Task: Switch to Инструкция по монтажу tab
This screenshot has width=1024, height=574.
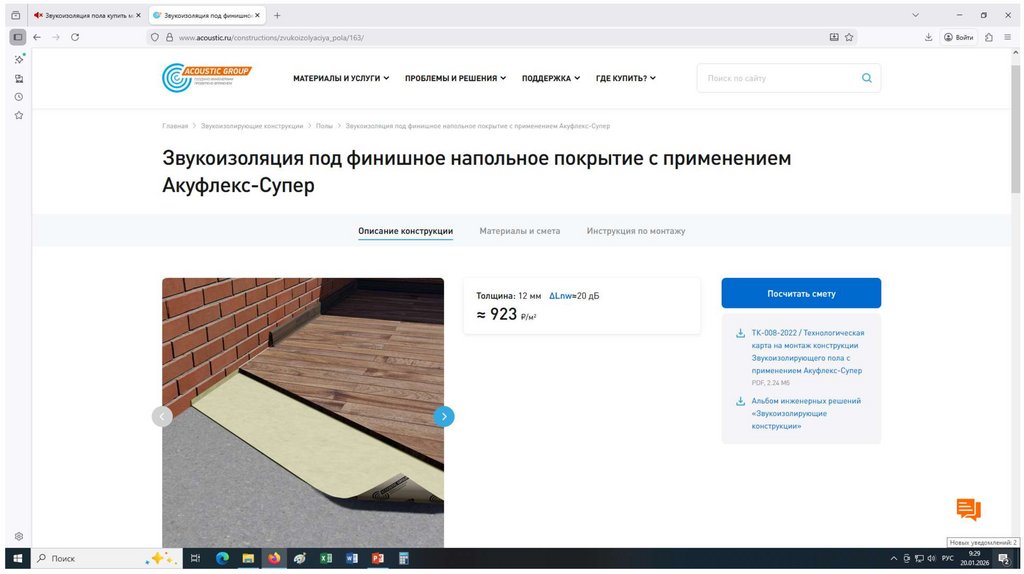Action: click(x=635, y=231)
